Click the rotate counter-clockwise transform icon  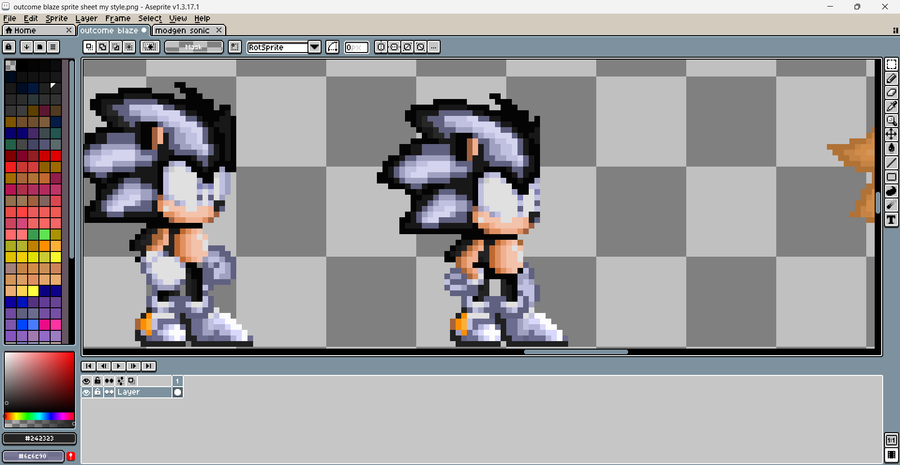pos(420,47)
